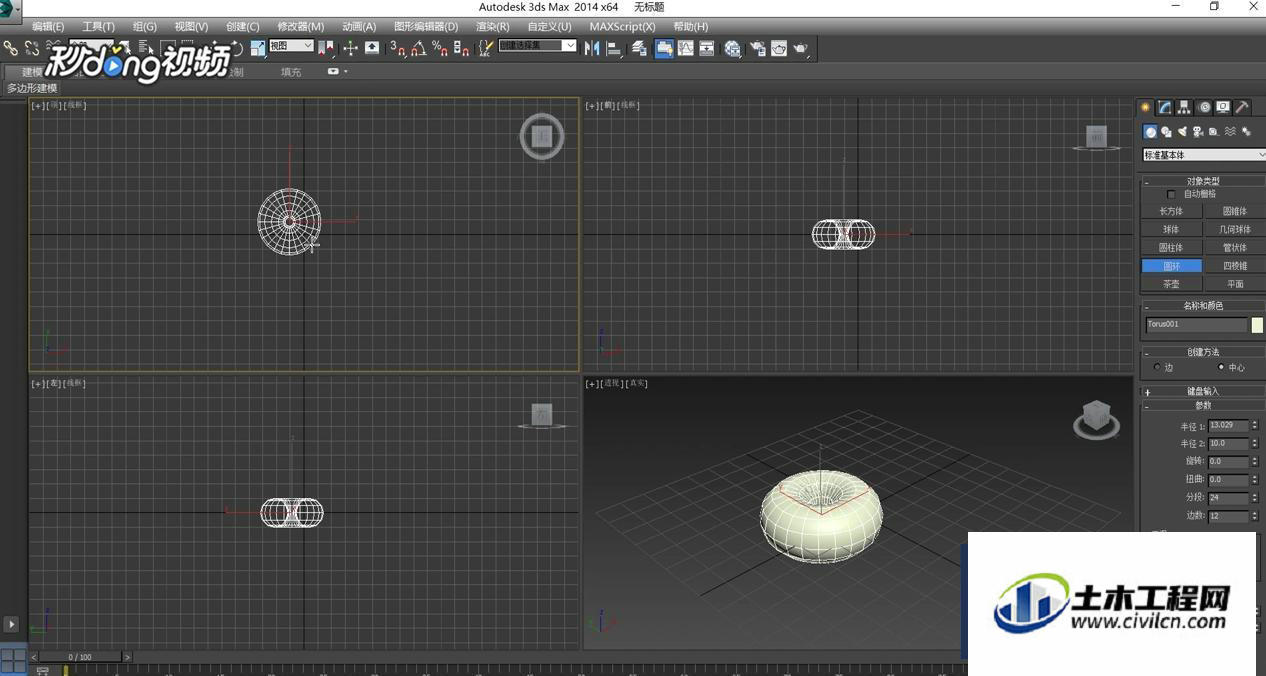Screen dimensions: 1266x676
Task: Click the 半径 1 value field
Action: [1228, 426]
